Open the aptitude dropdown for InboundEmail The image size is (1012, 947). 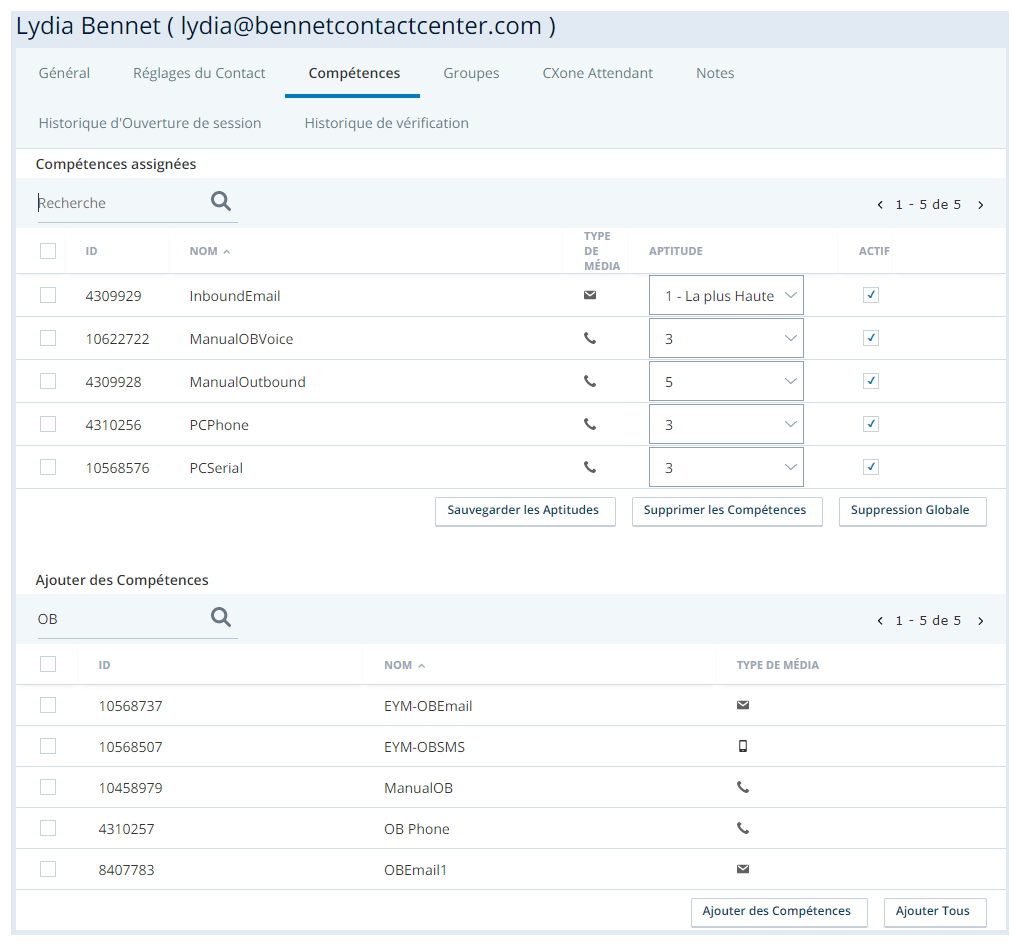tap(726, 296)
